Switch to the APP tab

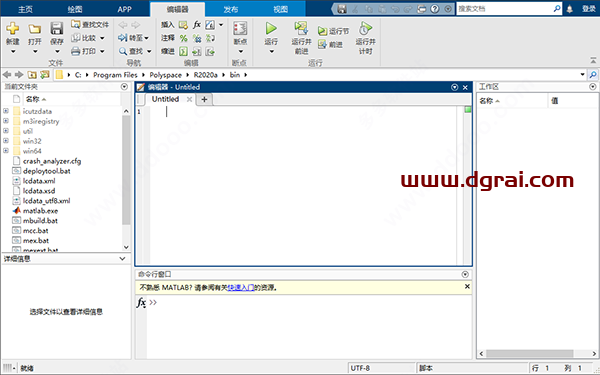click(124, 9)
